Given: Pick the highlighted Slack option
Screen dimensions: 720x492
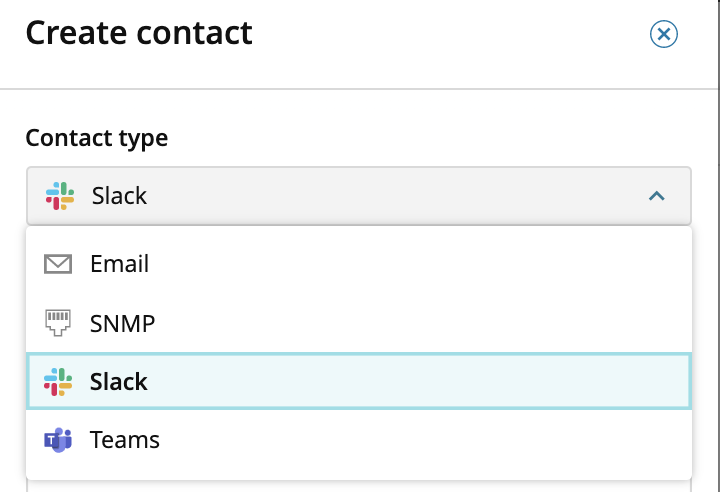Looking at the screenshot, I should coord(119,382).
